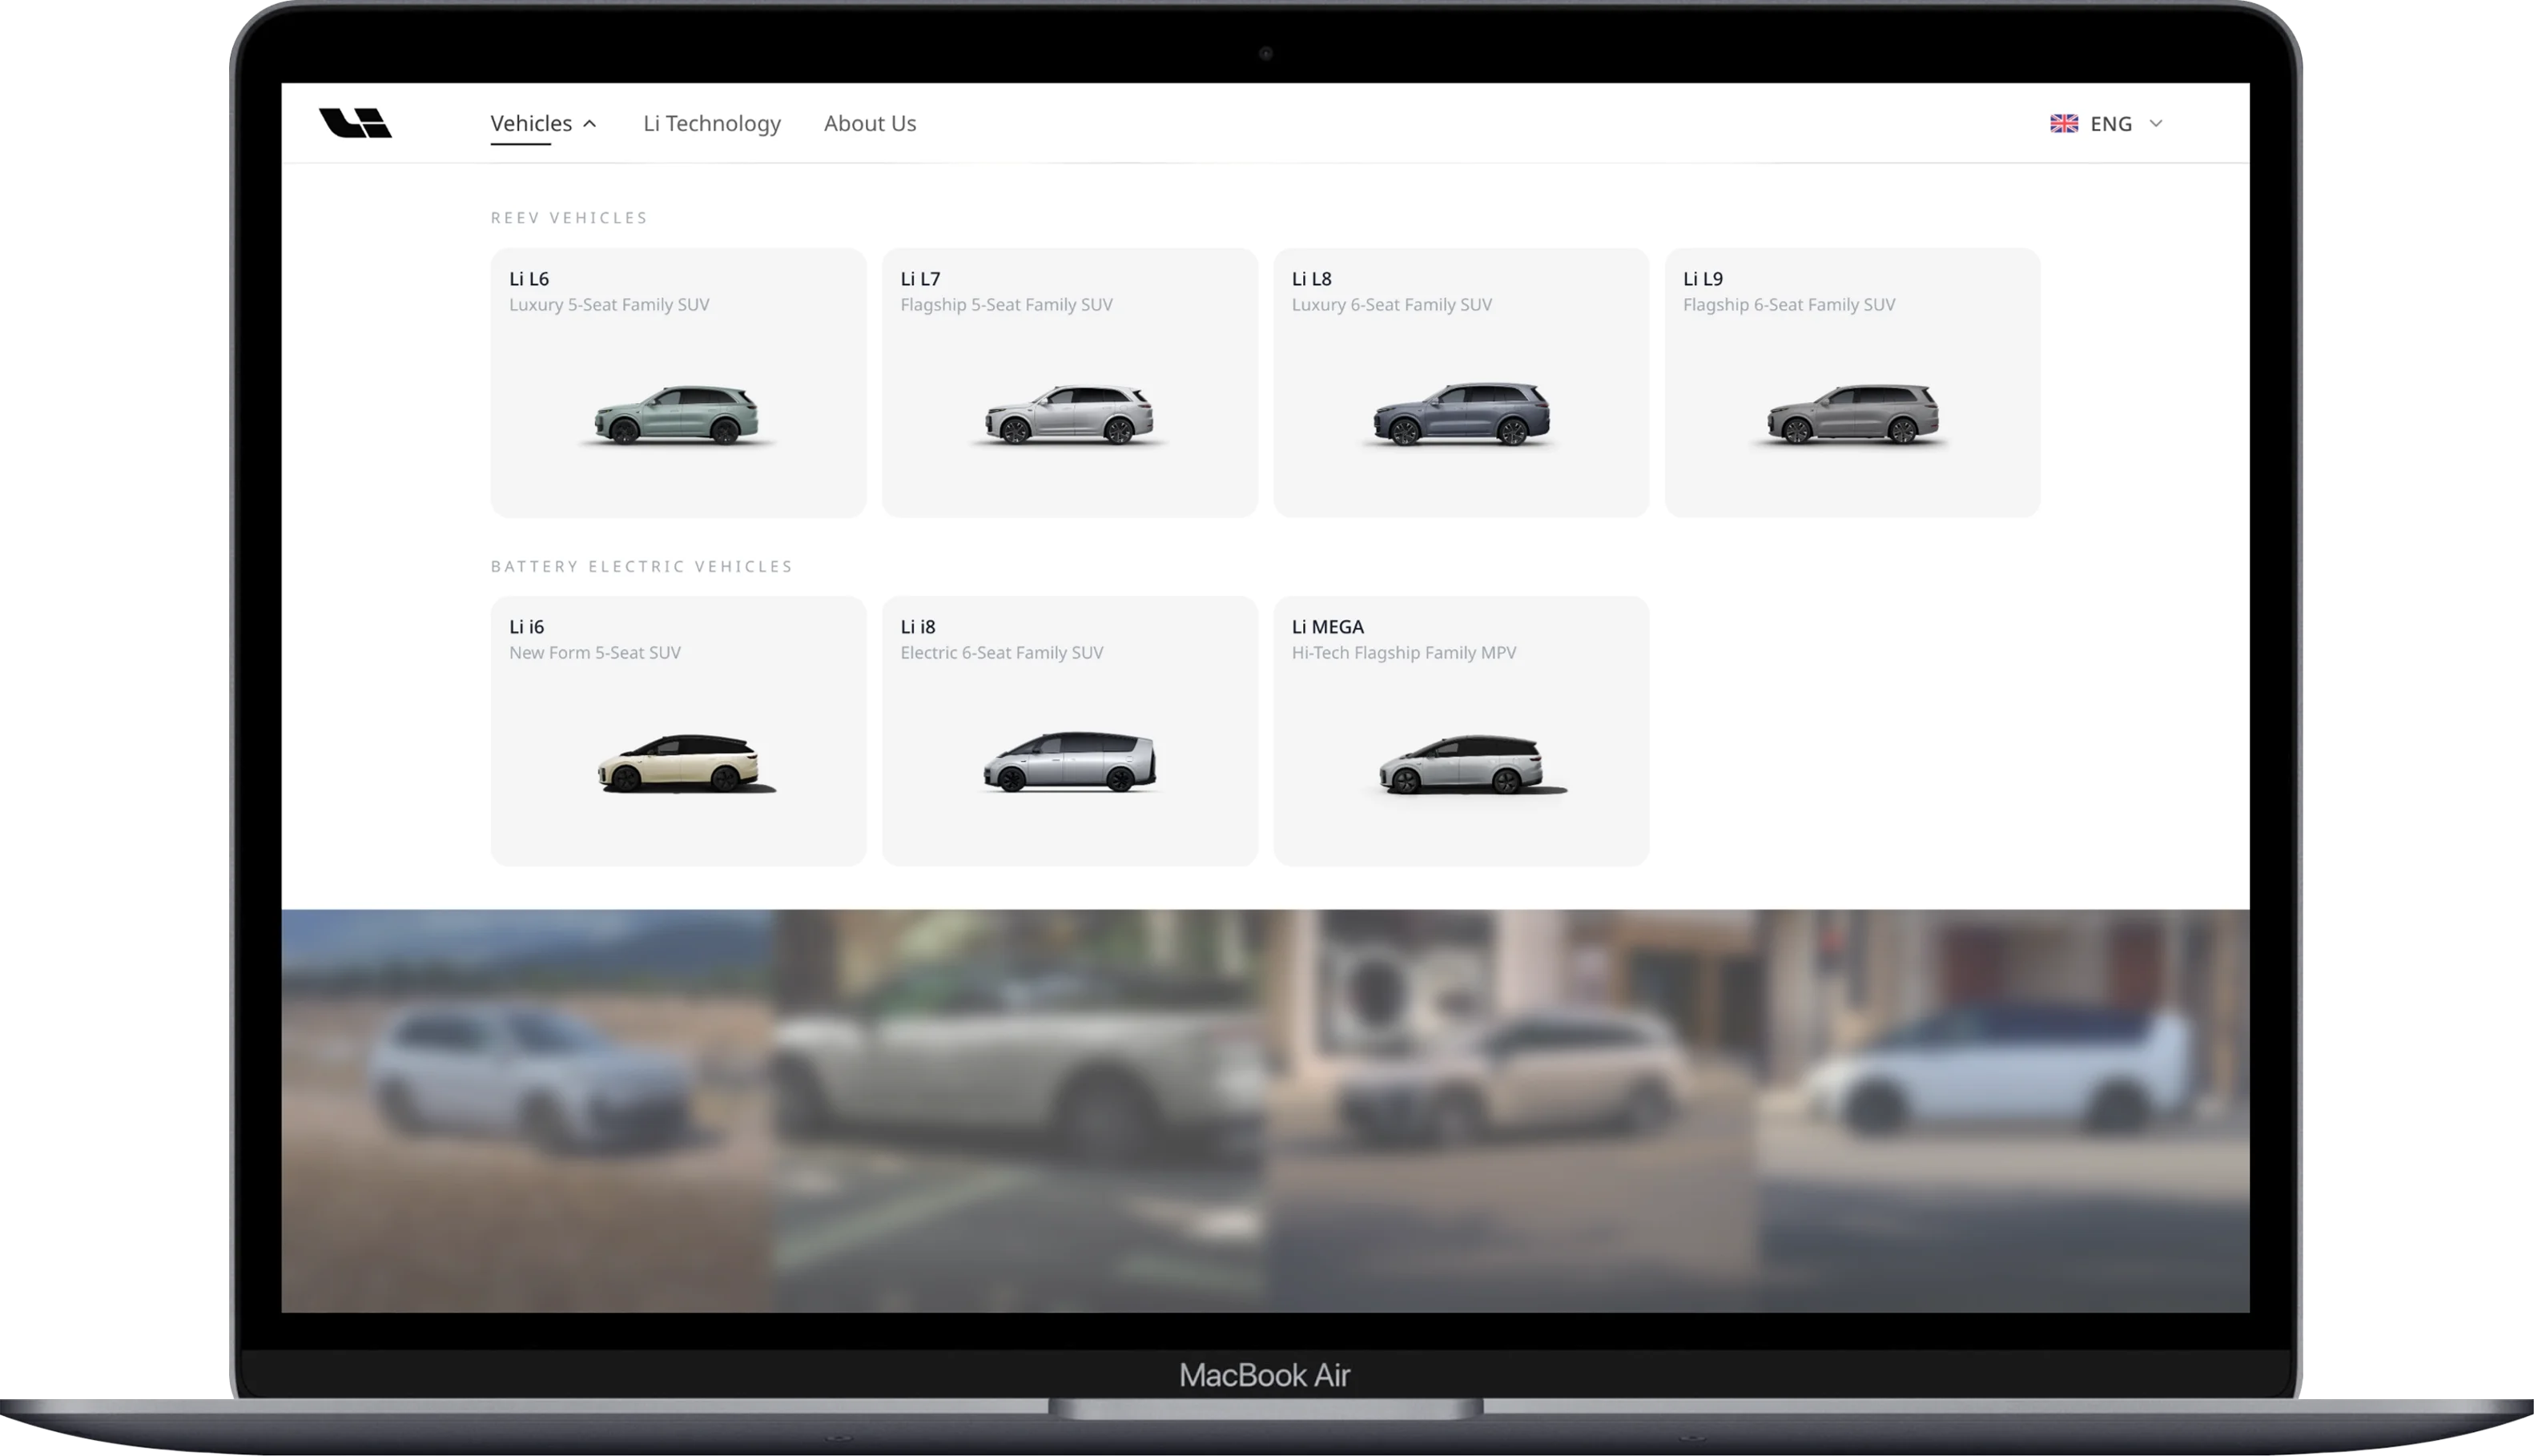Viewport: 2534px width, 1456px height.
Task: Click 'Luxury 6-Seat Family SUV' text
Action: click(x=1392, y=305)
